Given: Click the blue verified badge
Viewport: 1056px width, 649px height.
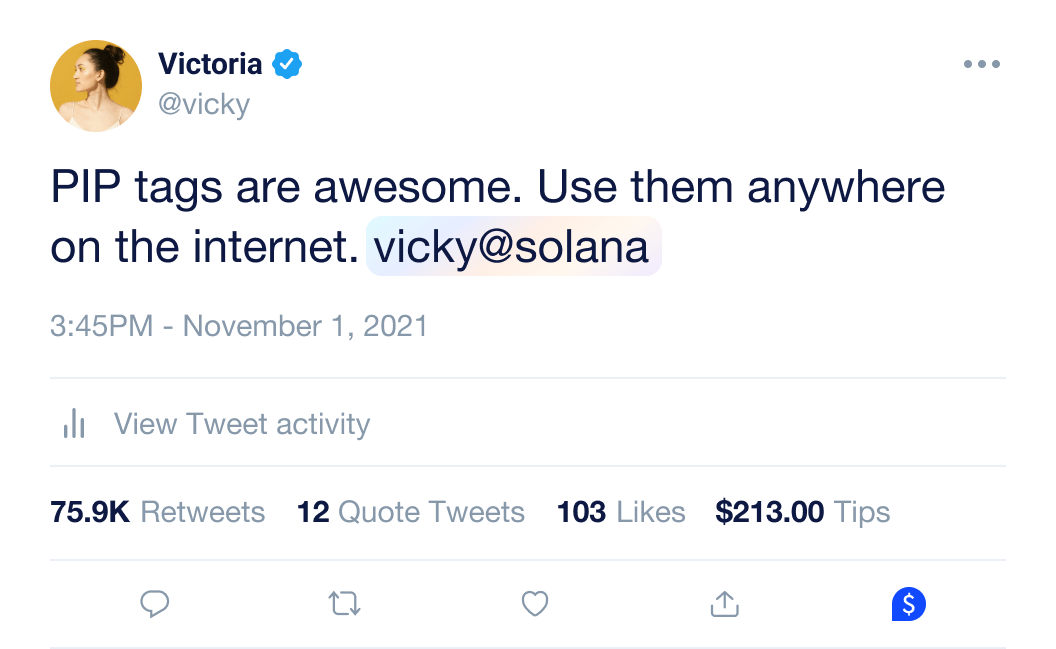Looking at the screenshot, I should 287,65.
